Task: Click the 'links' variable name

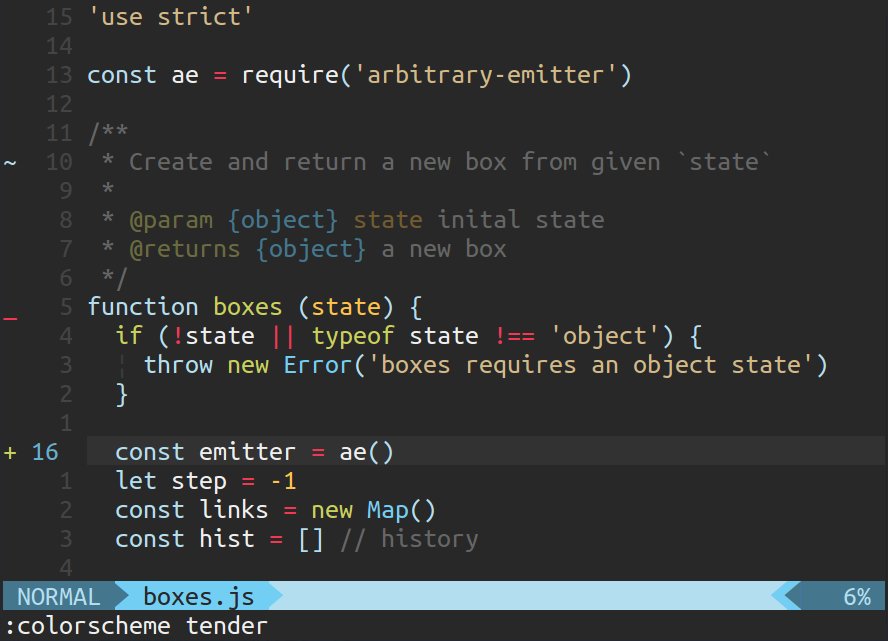Action: 233,510
